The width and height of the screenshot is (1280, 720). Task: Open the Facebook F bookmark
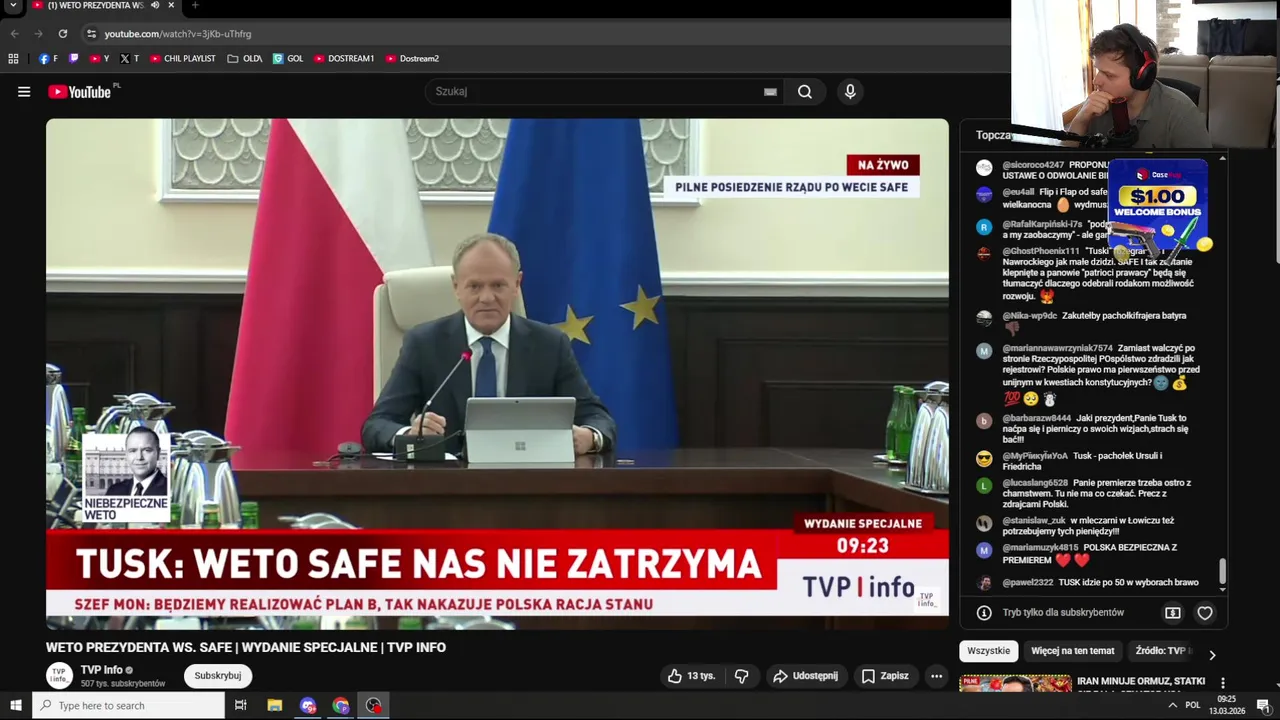[x=48, y=59]
